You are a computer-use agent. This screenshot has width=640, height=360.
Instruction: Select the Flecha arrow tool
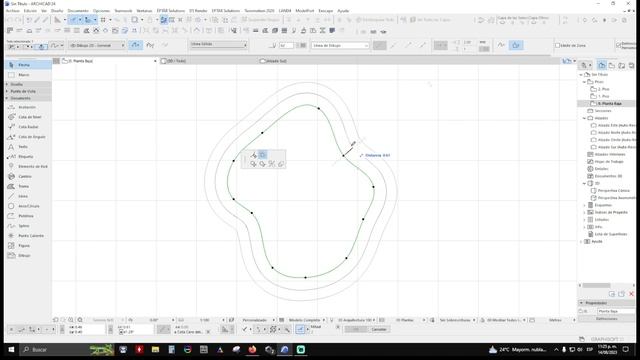coord(28,65)
